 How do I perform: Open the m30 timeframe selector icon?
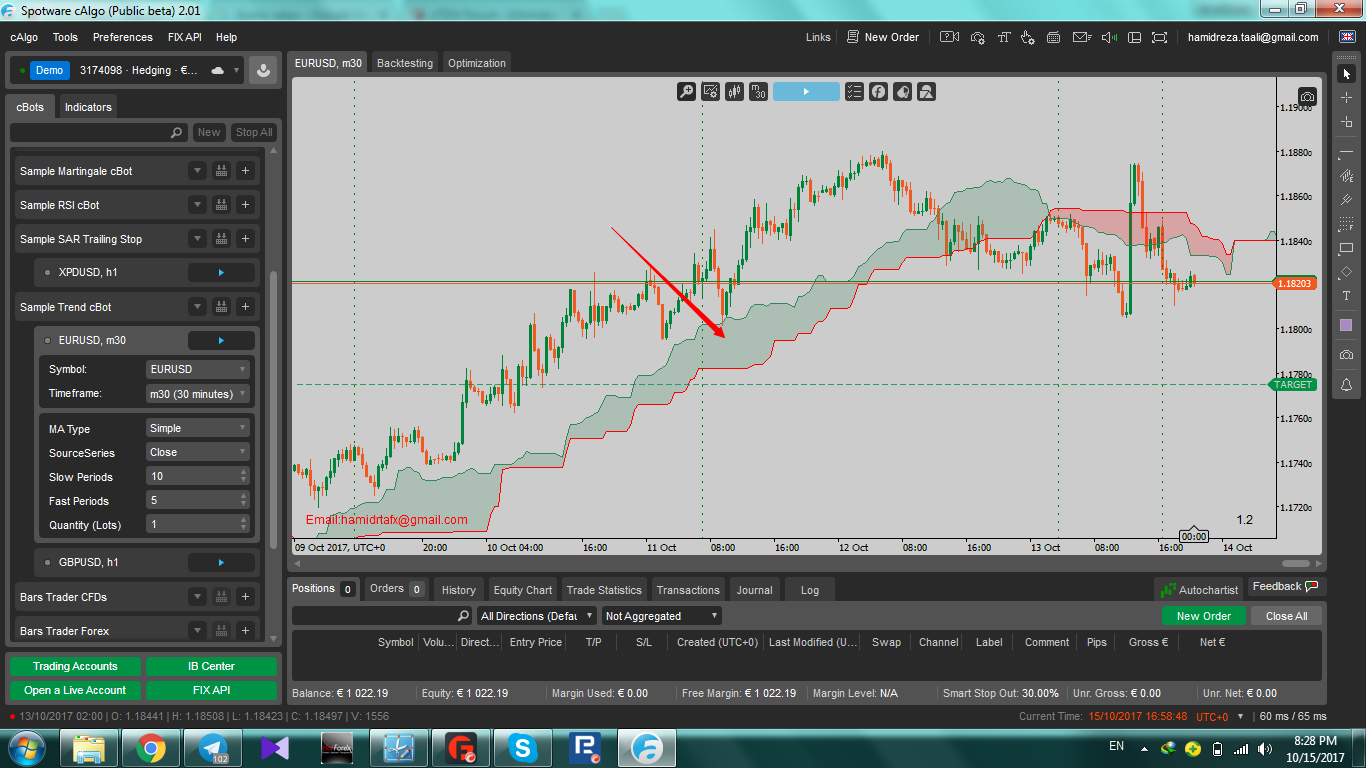tap(758, 91)
